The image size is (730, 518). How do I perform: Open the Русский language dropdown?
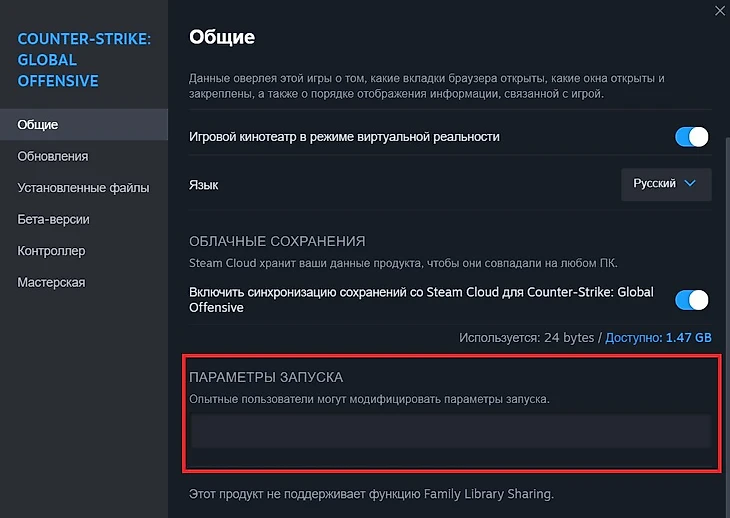[x=666, y=184]
